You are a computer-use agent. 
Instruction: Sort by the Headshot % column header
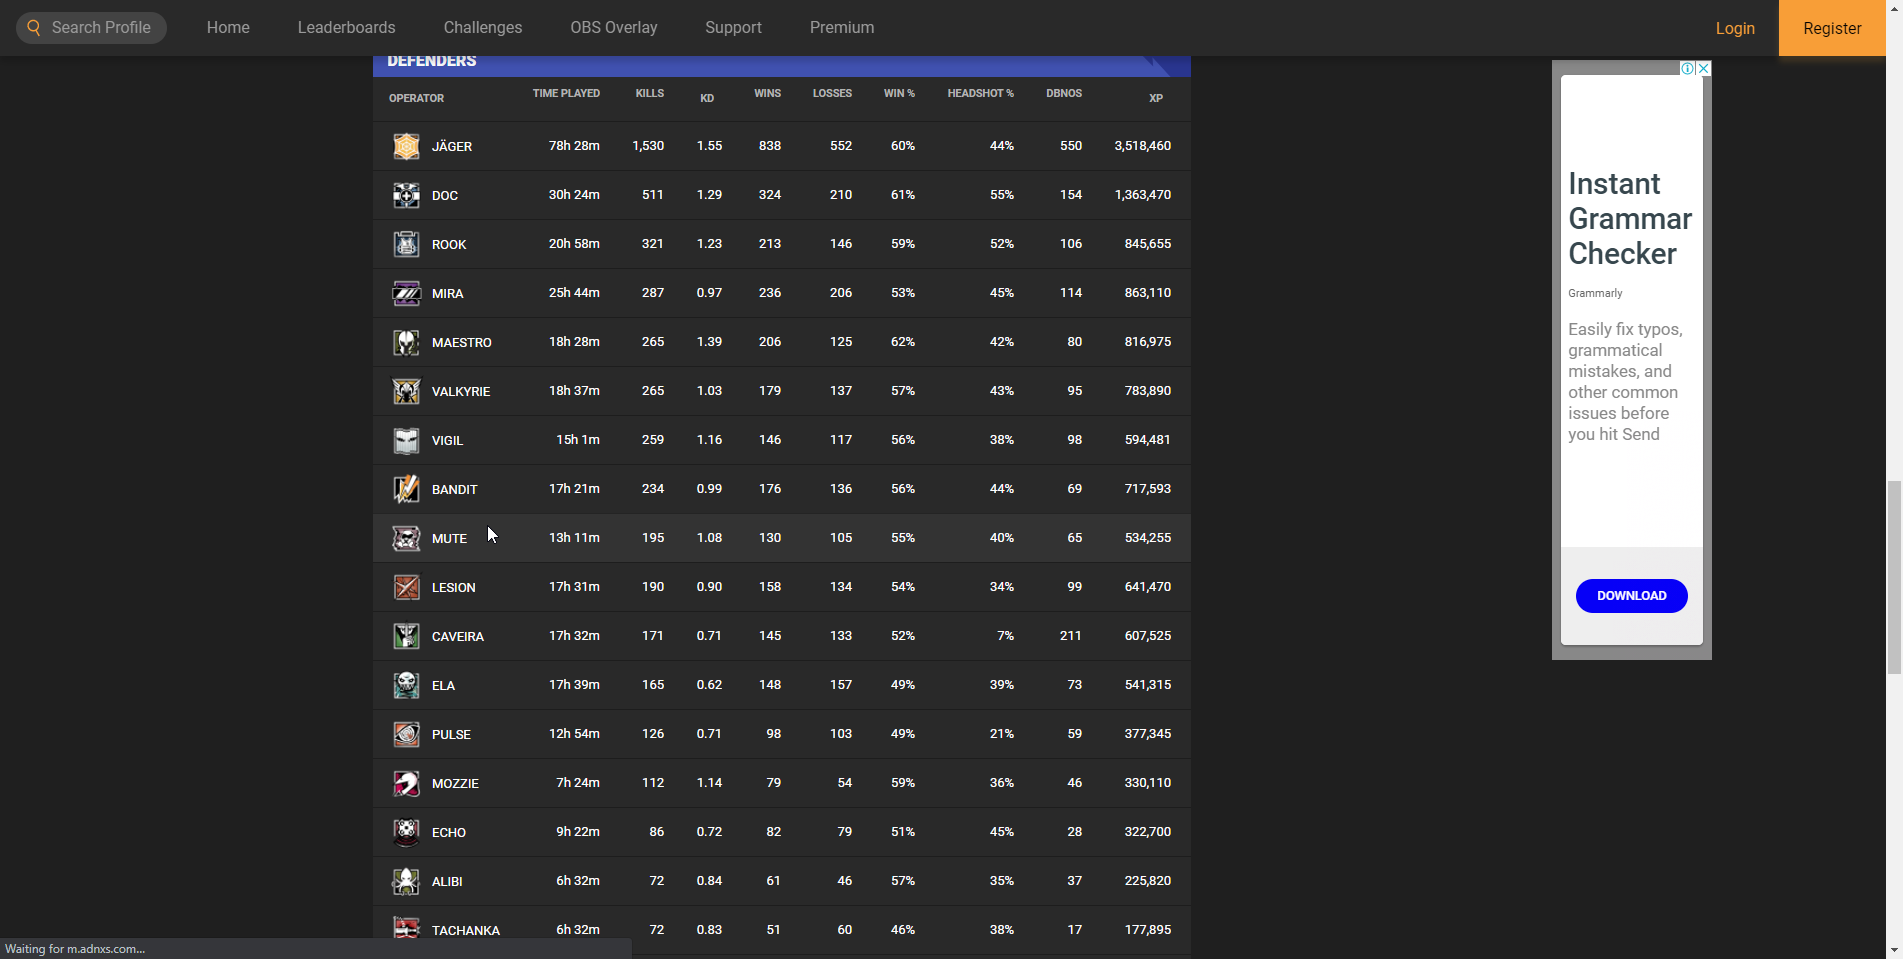point(980,94)
